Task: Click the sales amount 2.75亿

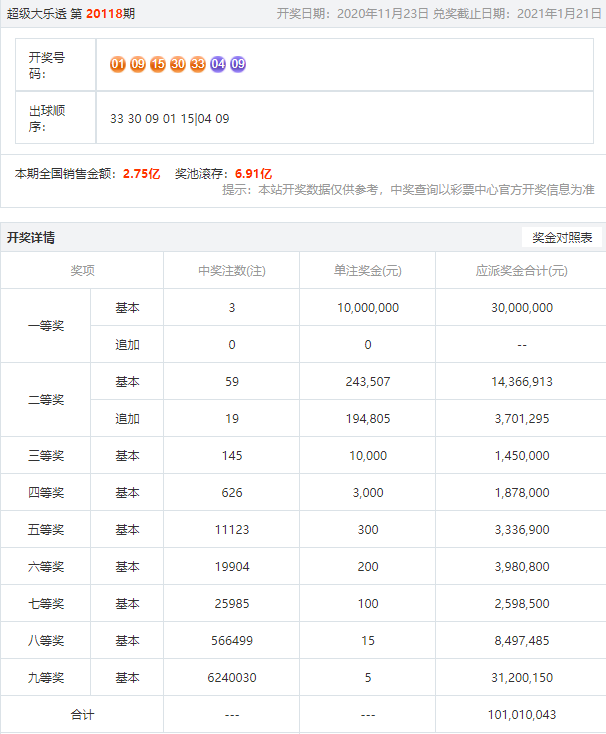Action: coord(141,173)
